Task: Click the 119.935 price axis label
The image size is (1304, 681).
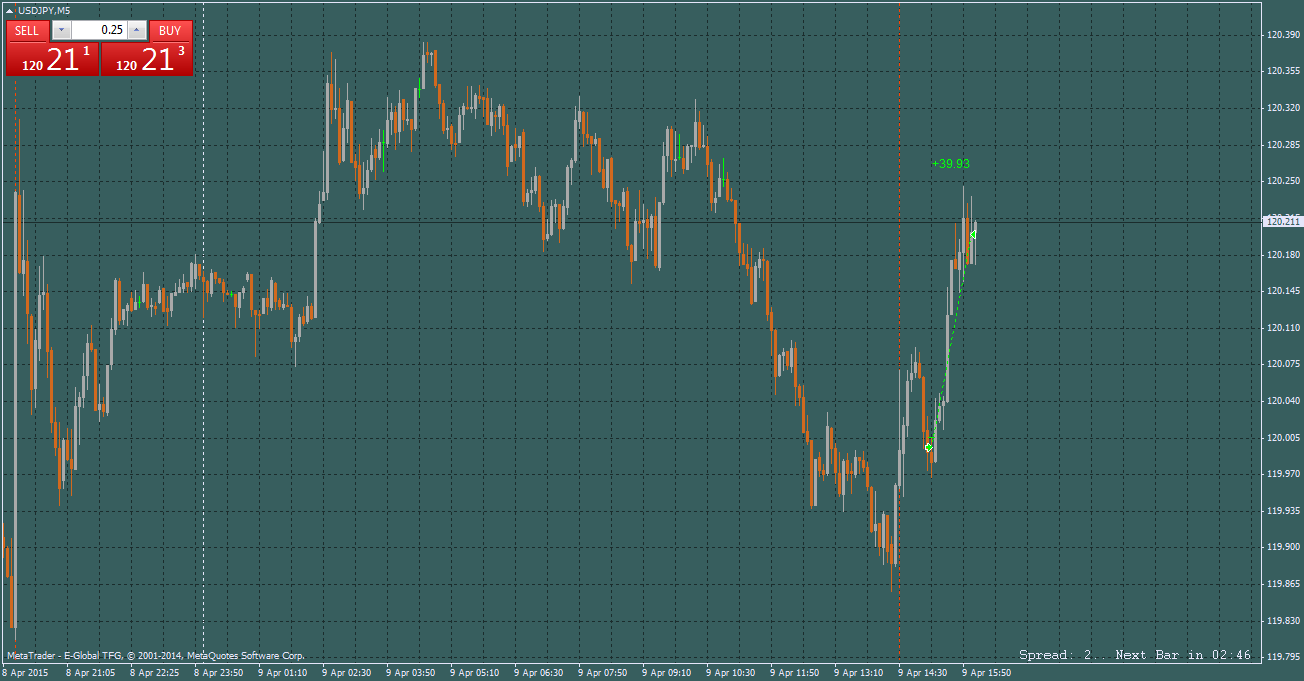Action: [x=1282, y=511]
